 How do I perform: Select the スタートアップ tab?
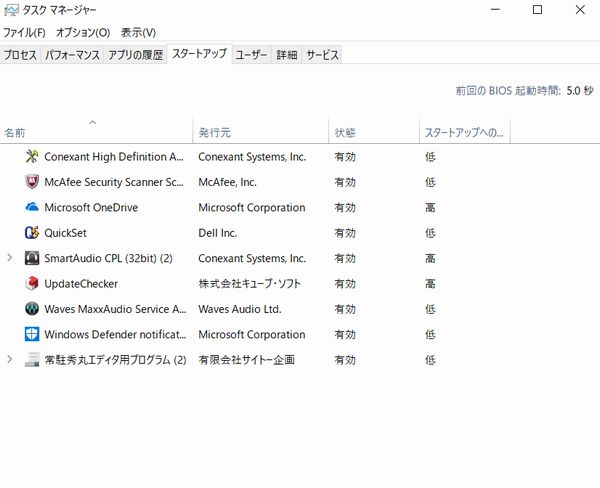coord(199,54)
